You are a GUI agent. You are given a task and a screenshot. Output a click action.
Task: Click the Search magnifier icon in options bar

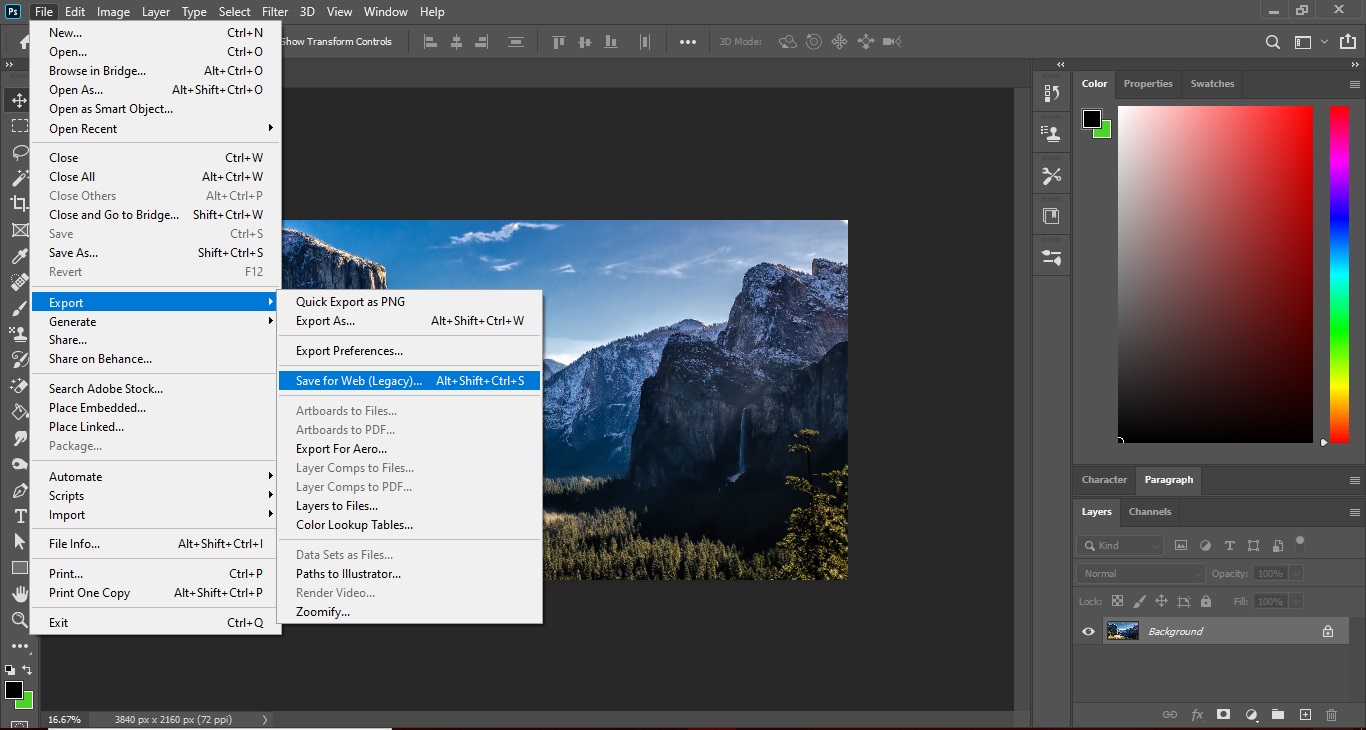pyautogui.click(x=1273, y=42)
